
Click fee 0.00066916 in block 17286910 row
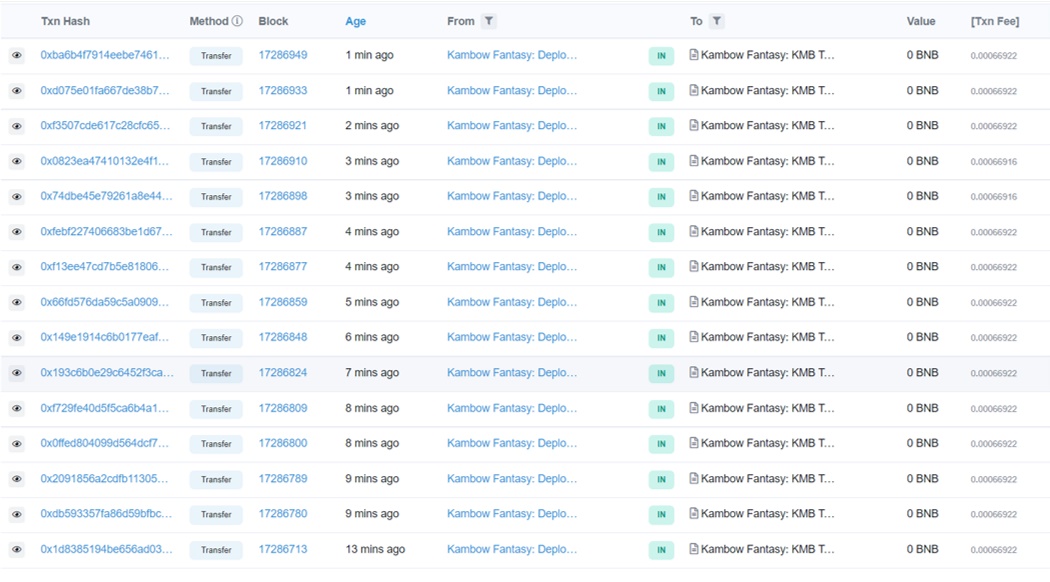(x=994, y=161)
